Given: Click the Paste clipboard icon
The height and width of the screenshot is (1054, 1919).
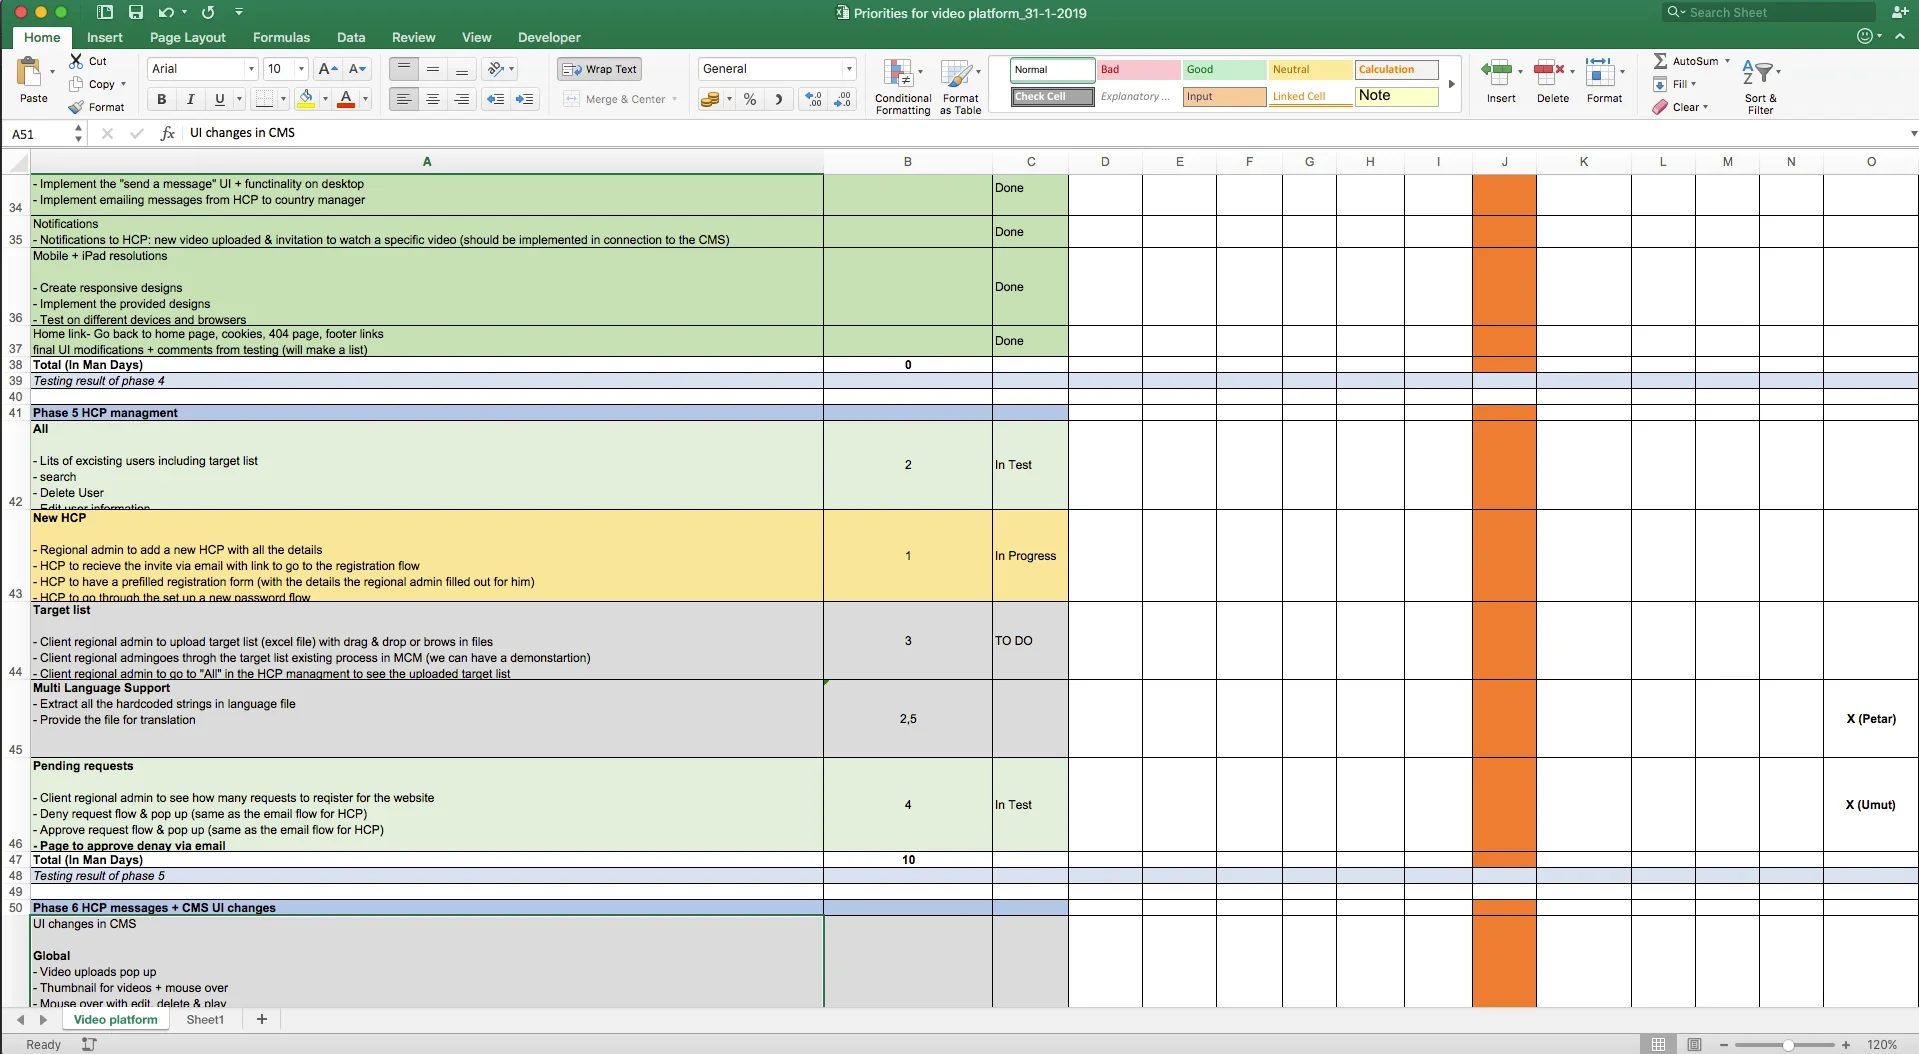Looking at the screenshot, I should point(30,72).
